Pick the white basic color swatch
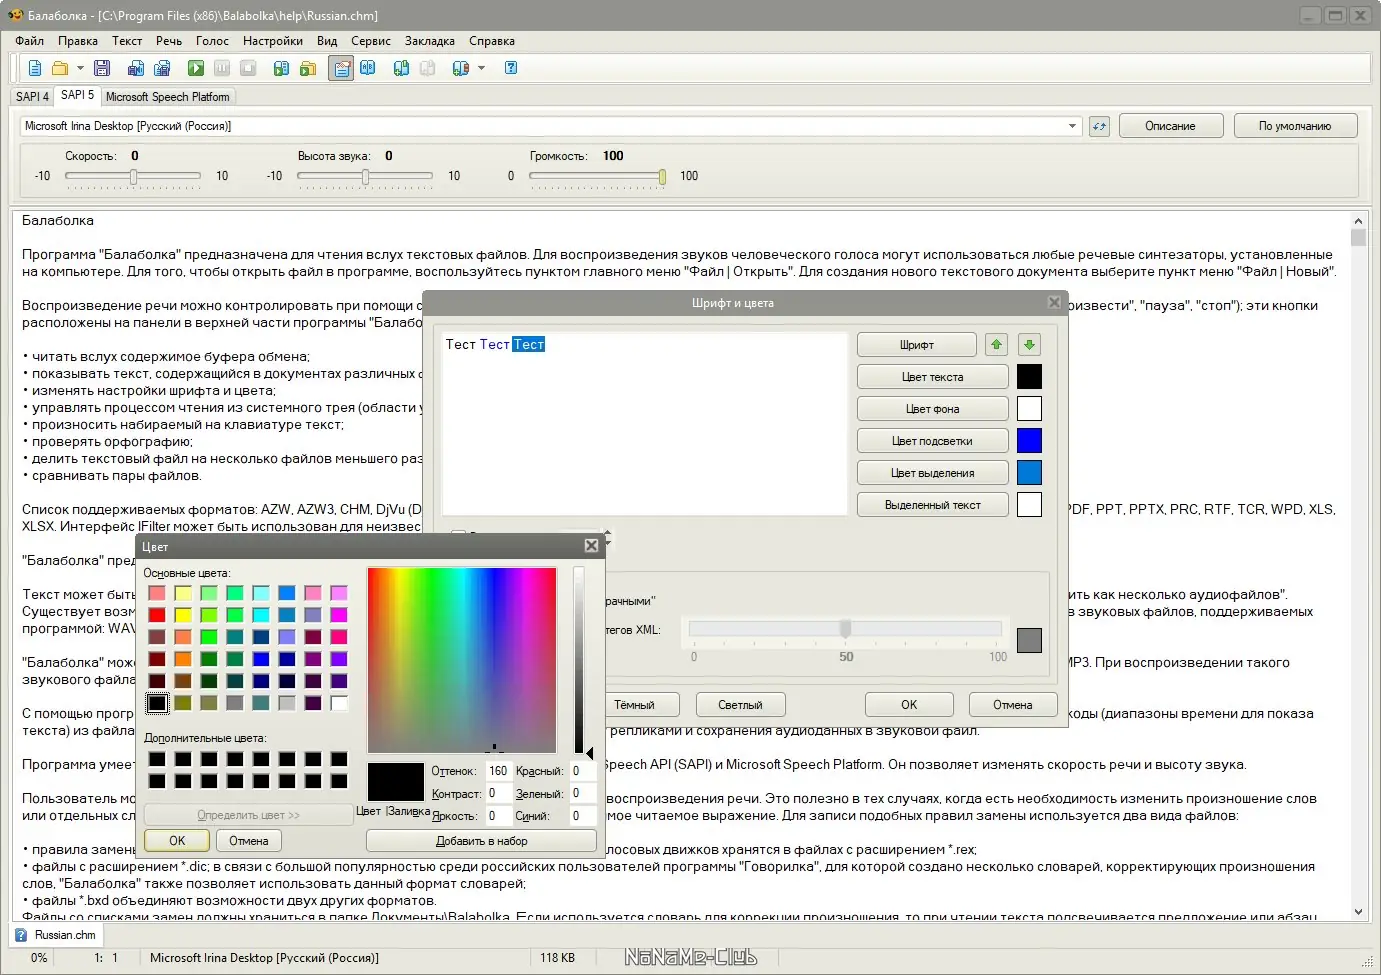The width and height of the screenshot is (1381, 975). [x=339, y=703]
